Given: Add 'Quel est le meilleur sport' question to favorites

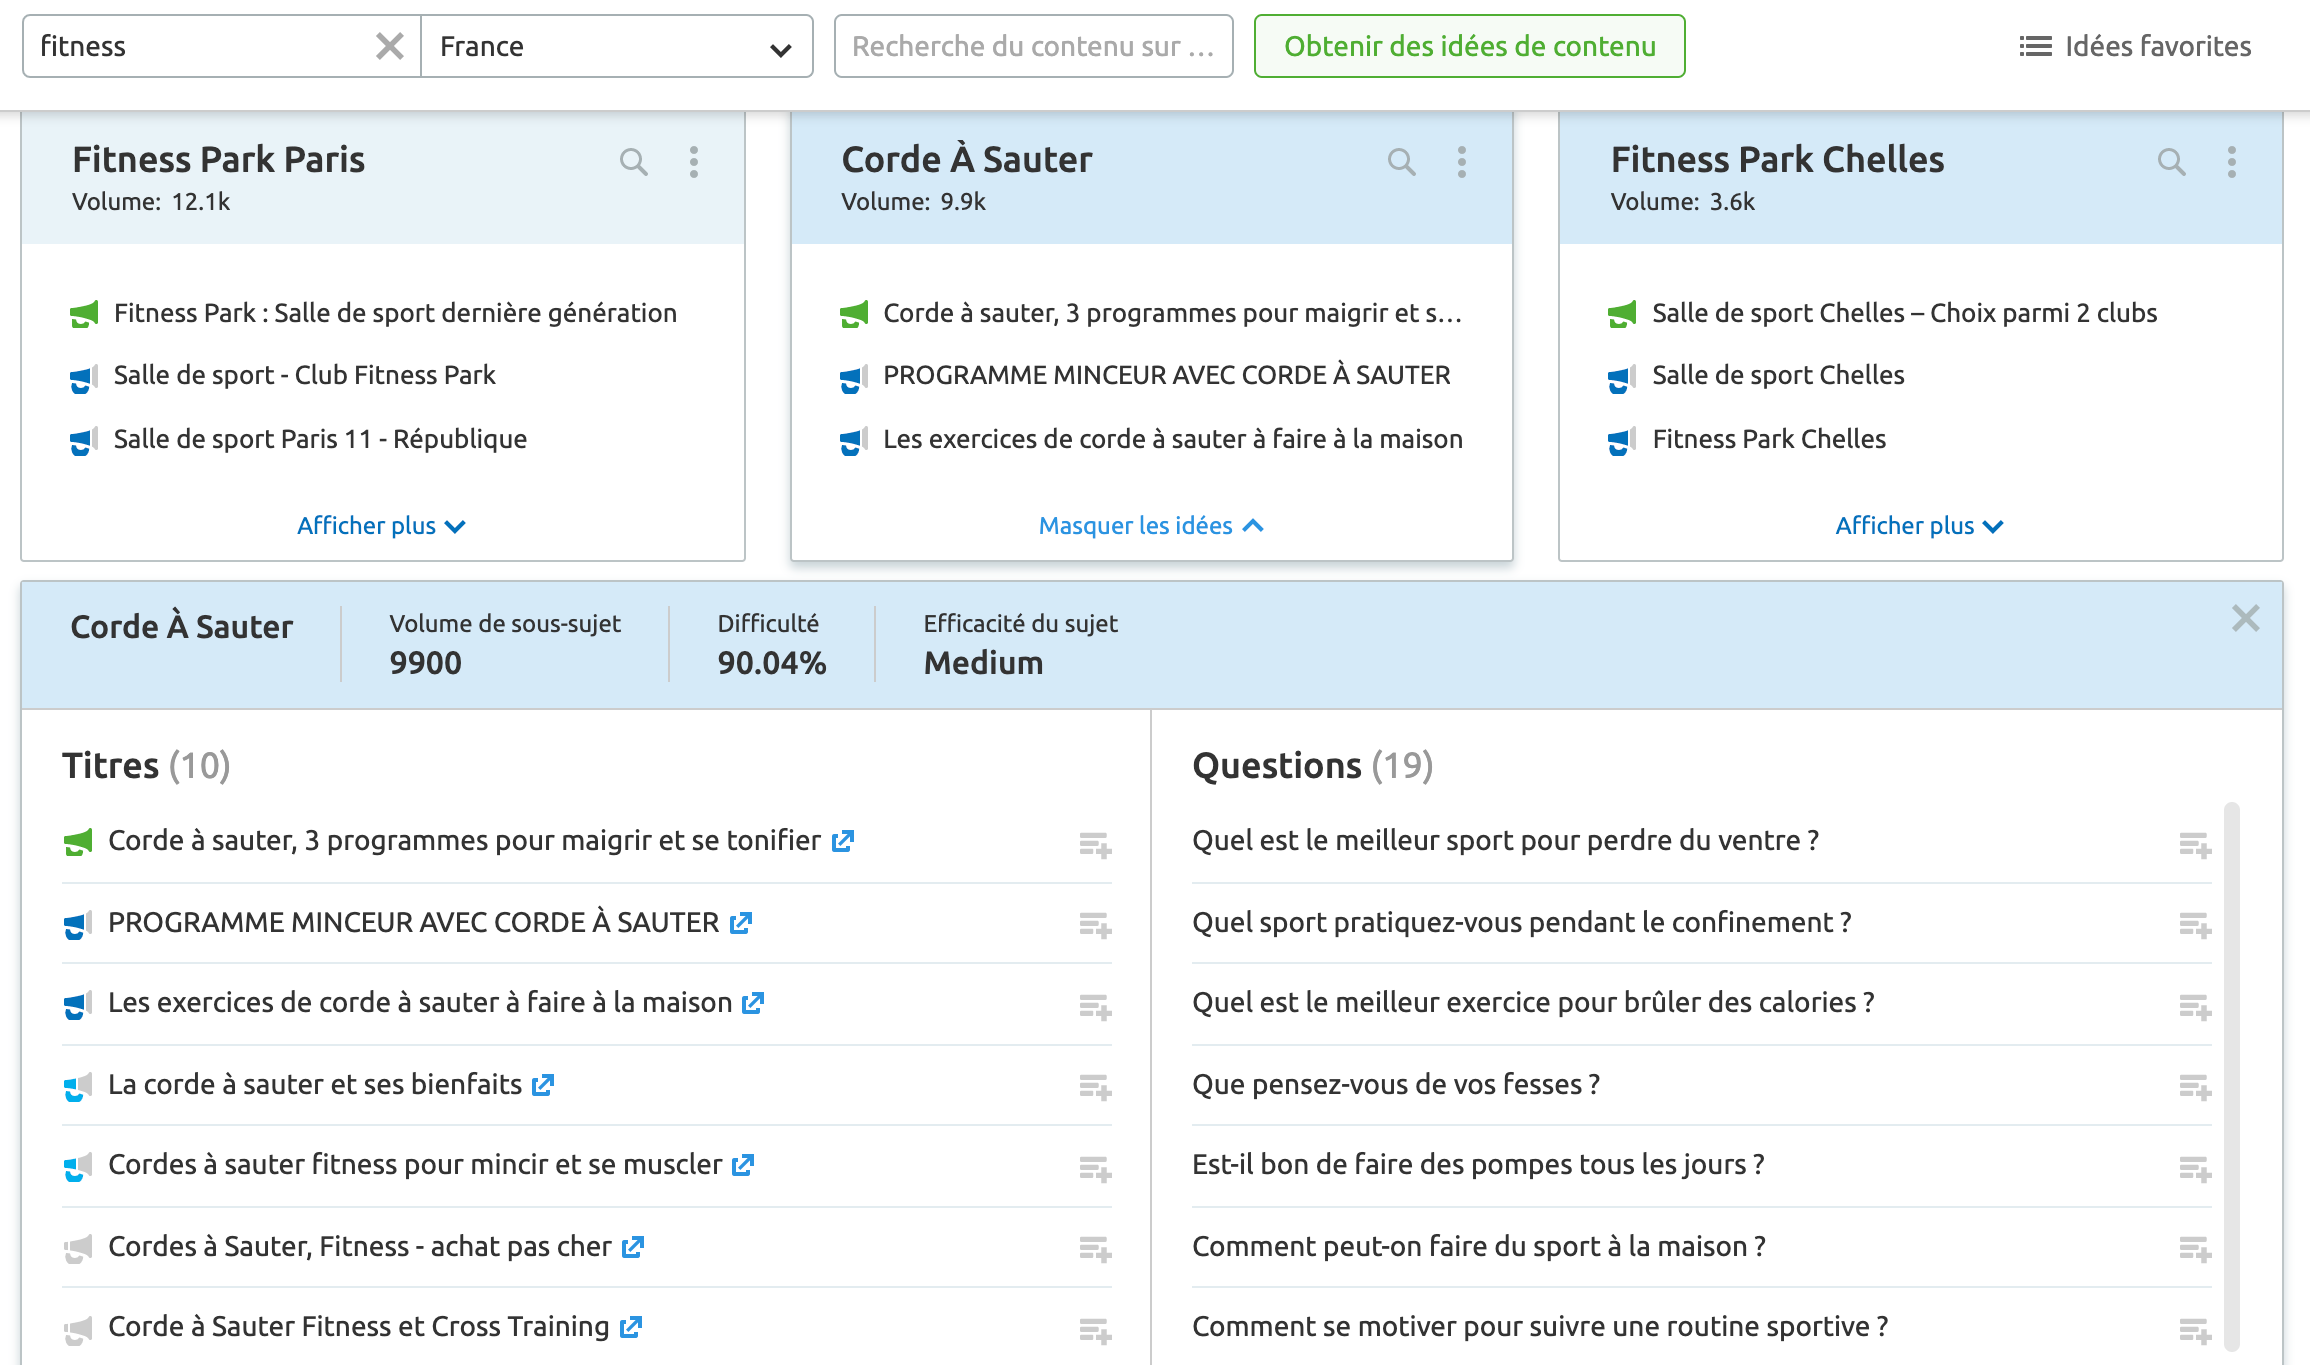Looking at the screenshot, I should (2194, 845).
